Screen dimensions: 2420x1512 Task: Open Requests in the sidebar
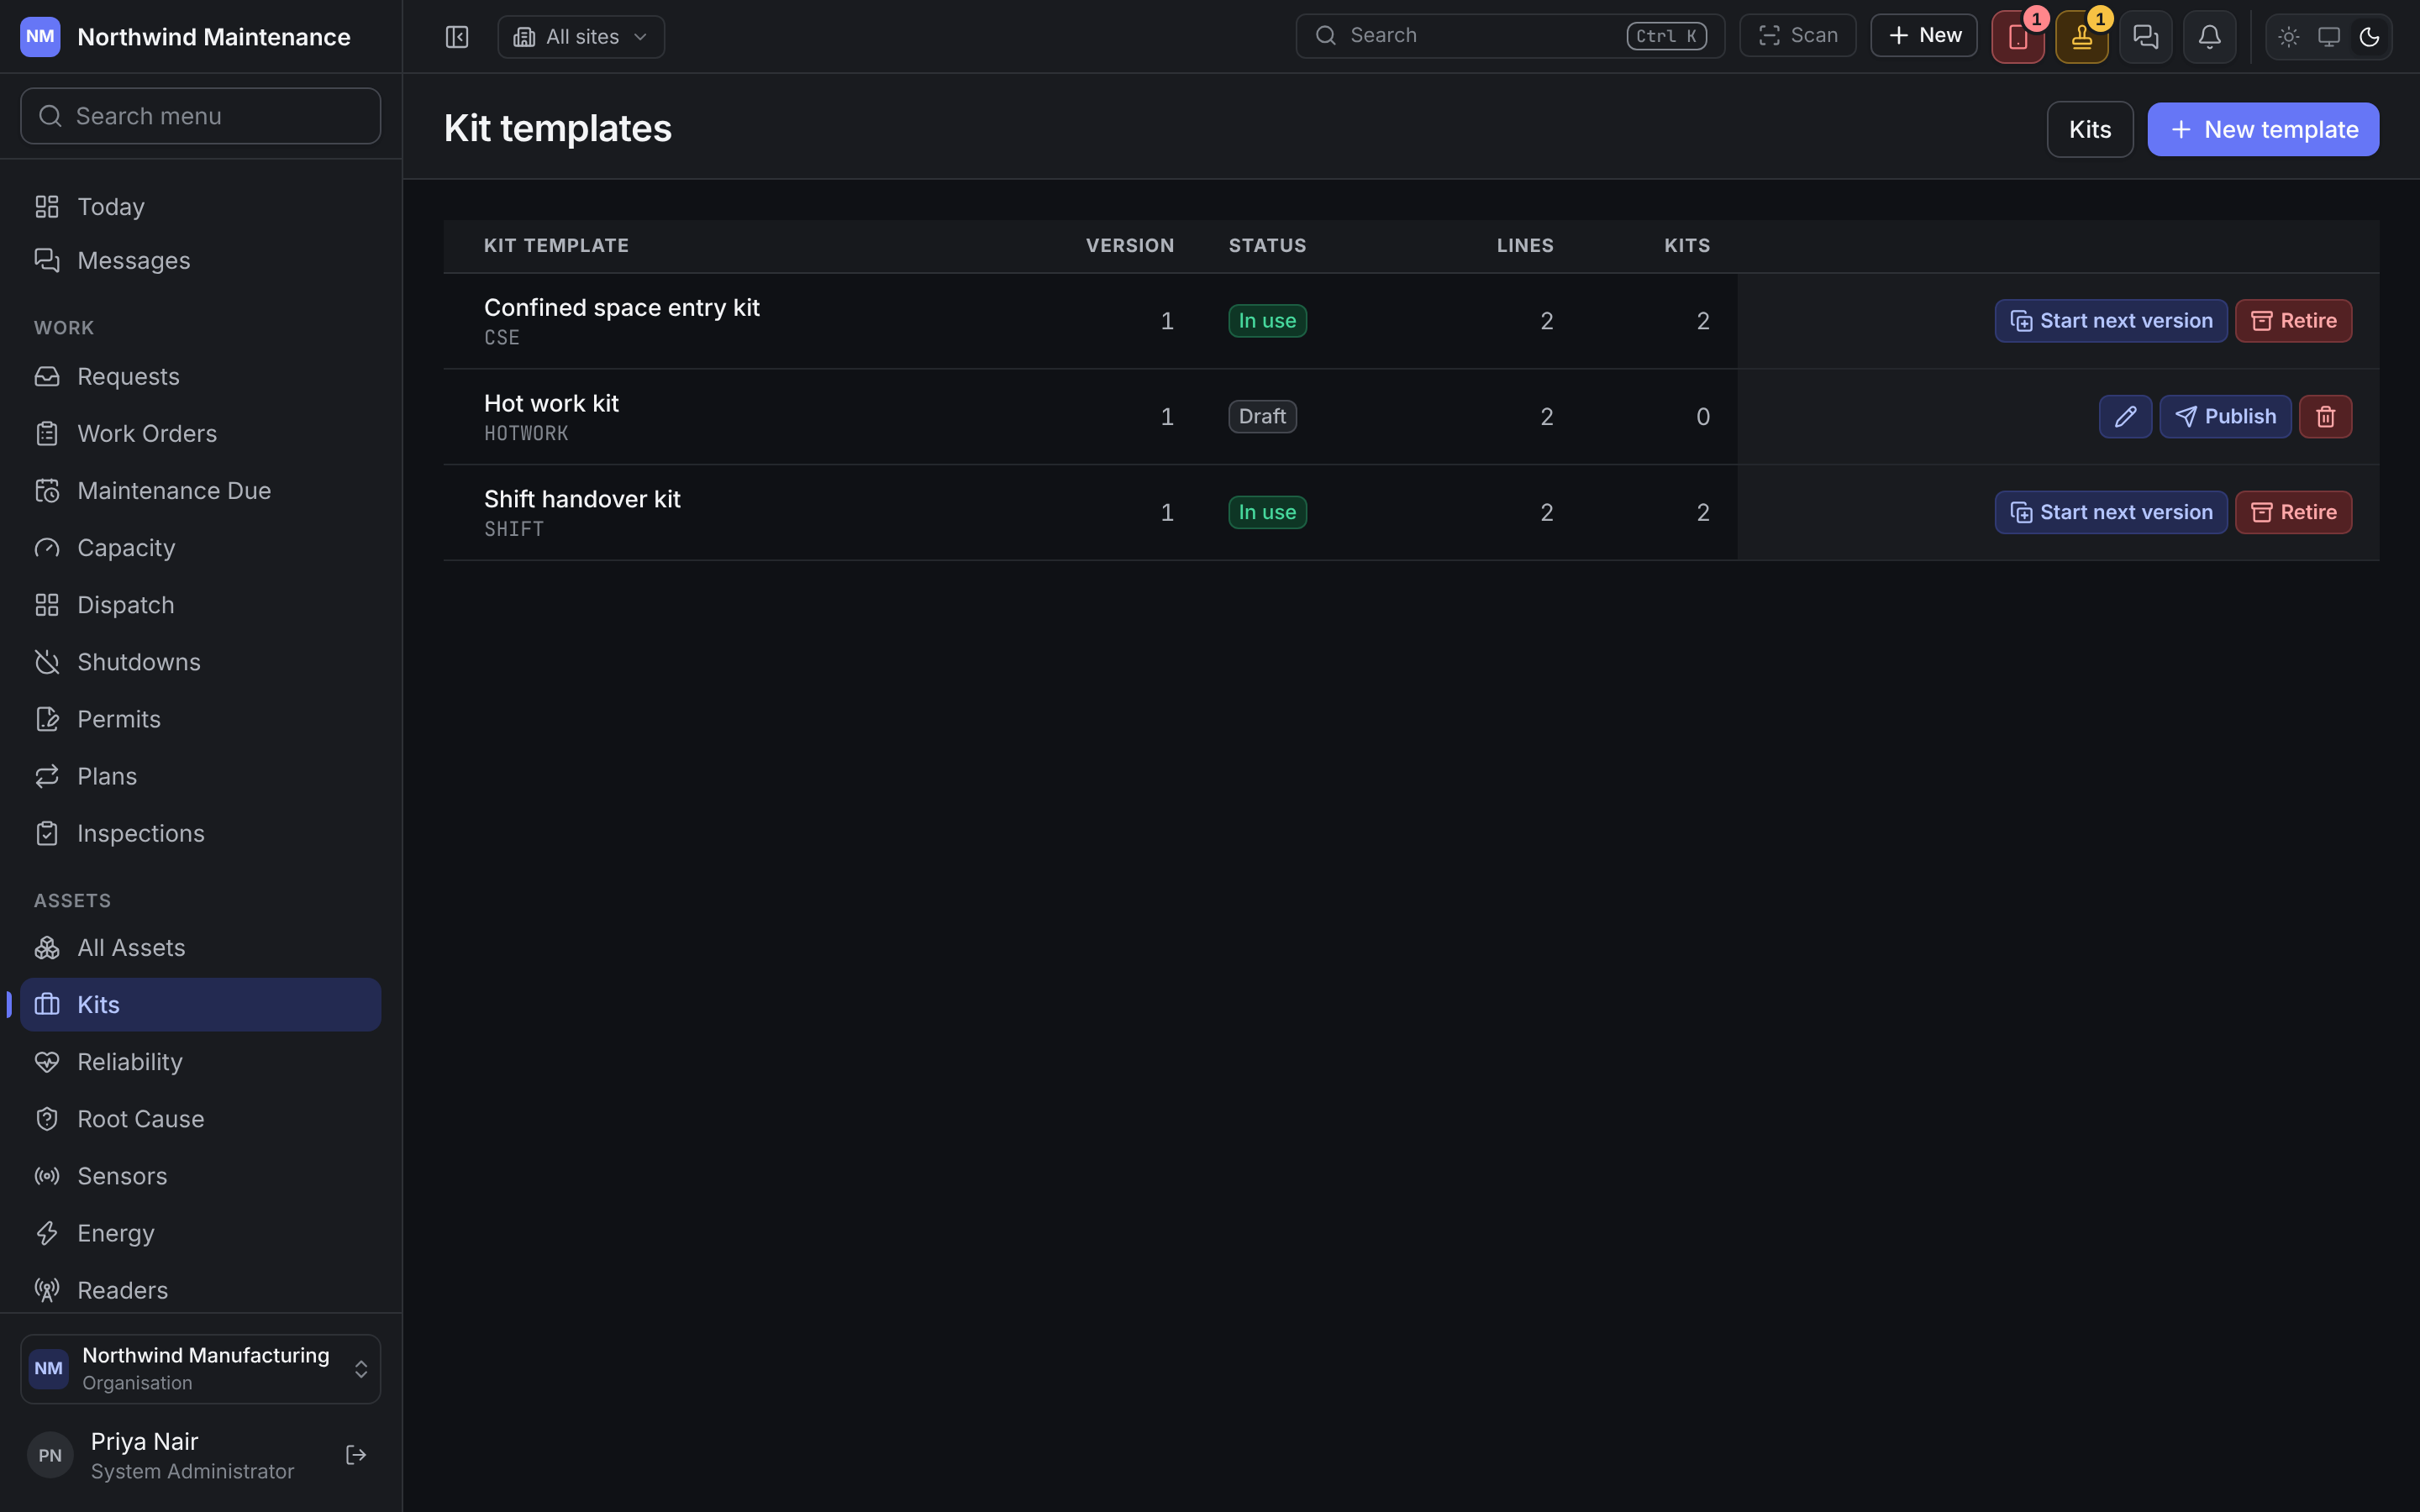point(201,377)
